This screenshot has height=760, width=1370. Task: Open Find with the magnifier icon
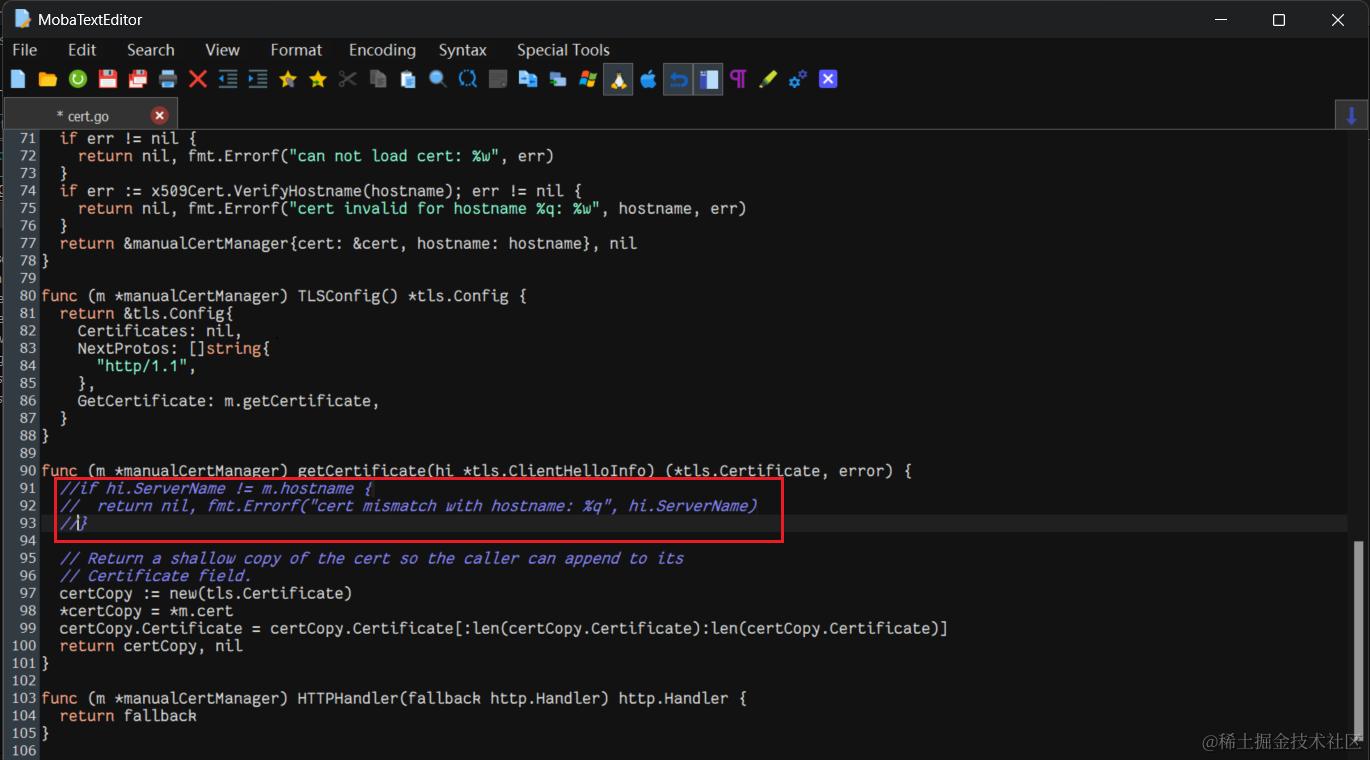[x=438, y=79]
